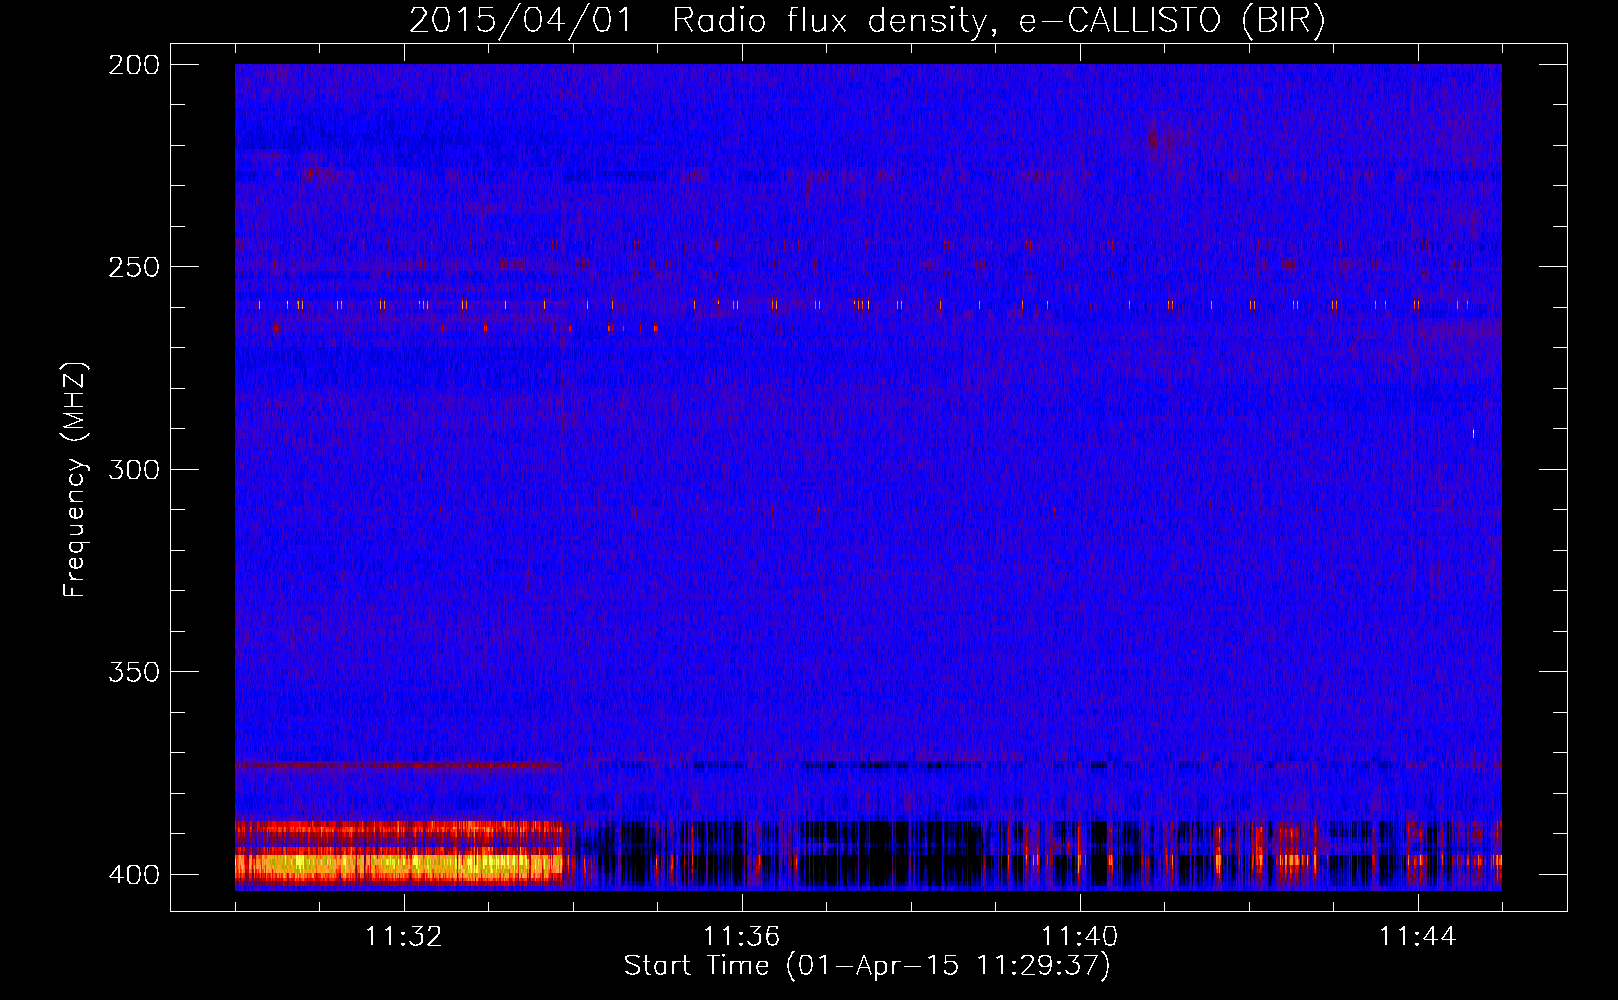Click the 200 frequency tick label
Image resolution: width=1618 pixels, height=1000 pixels.
(x=133, y=64)
